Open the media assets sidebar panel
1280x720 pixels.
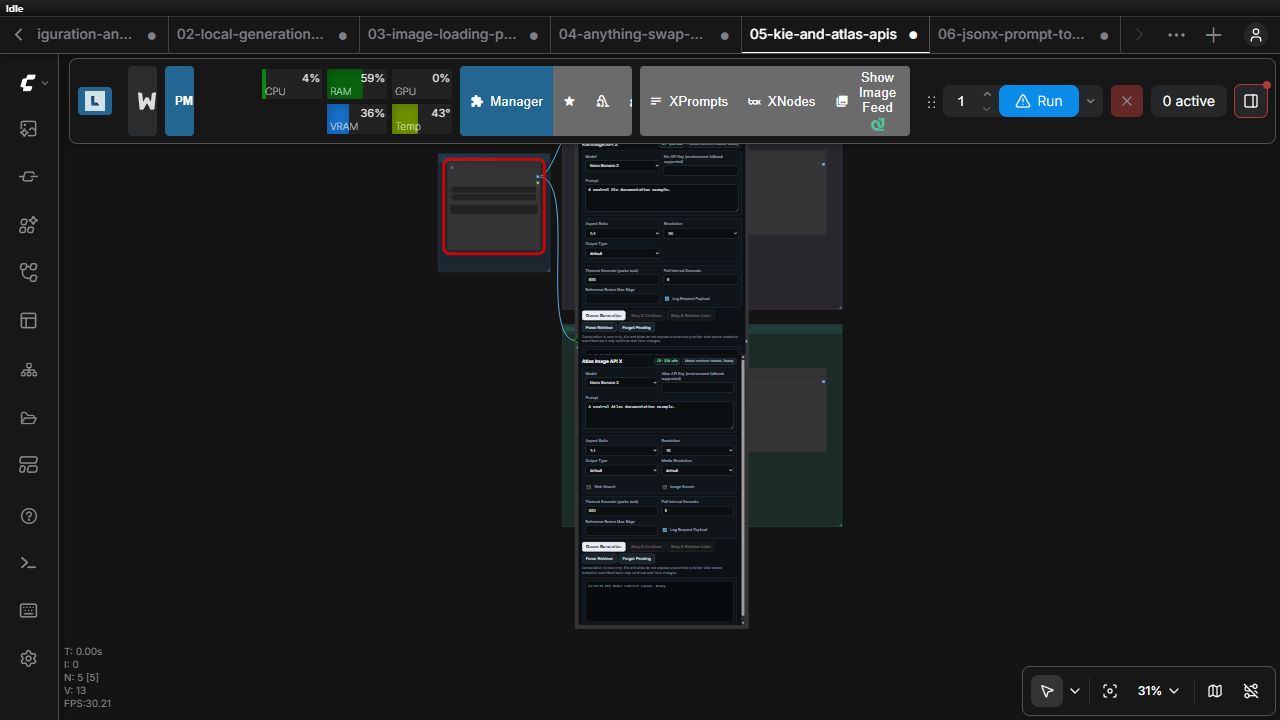click(28, 128)
